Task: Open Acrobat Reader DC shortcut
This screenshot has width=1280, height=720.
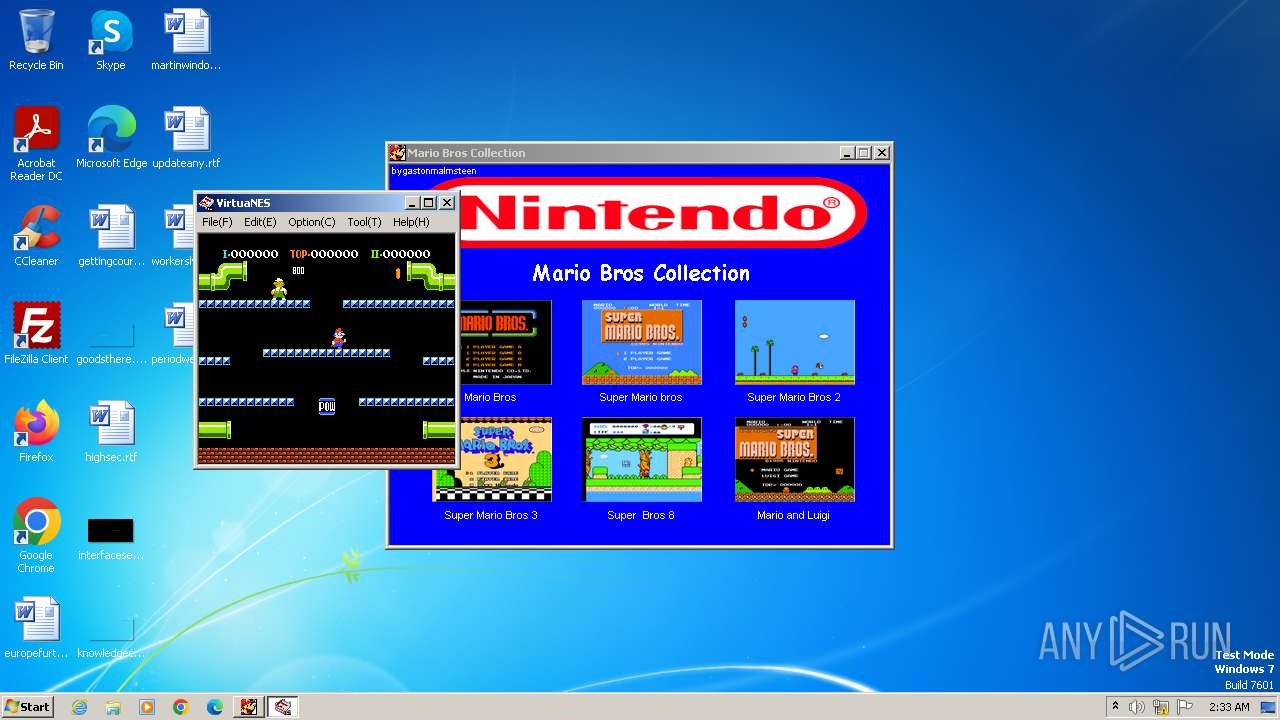Action: tap(36, 144)
